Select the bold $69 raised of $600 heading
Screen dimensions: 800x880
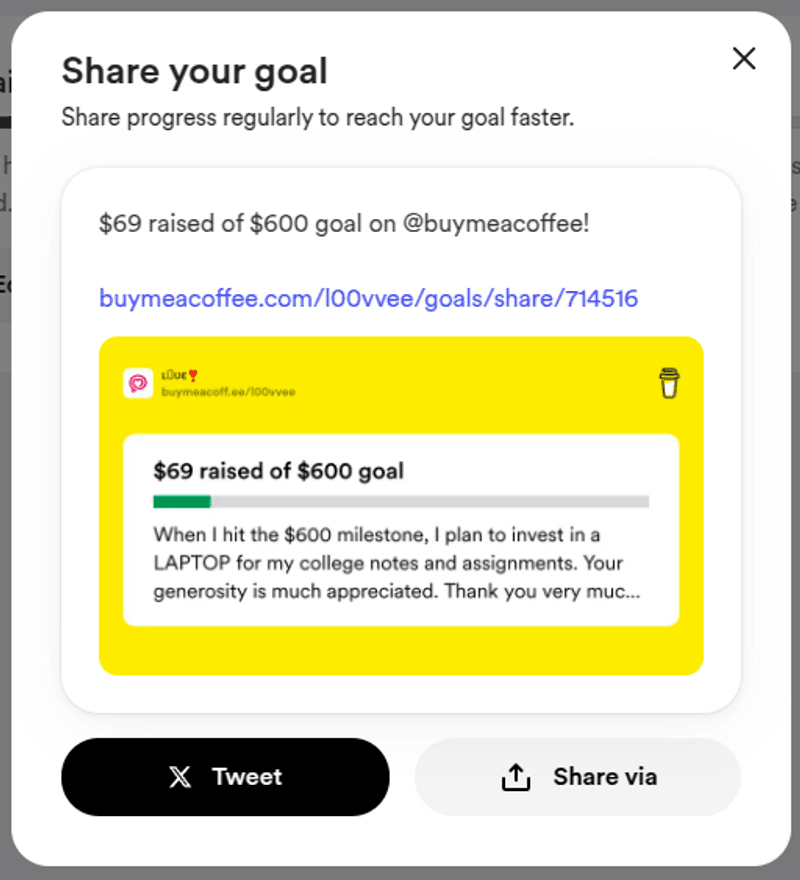(x=278, y=471)
